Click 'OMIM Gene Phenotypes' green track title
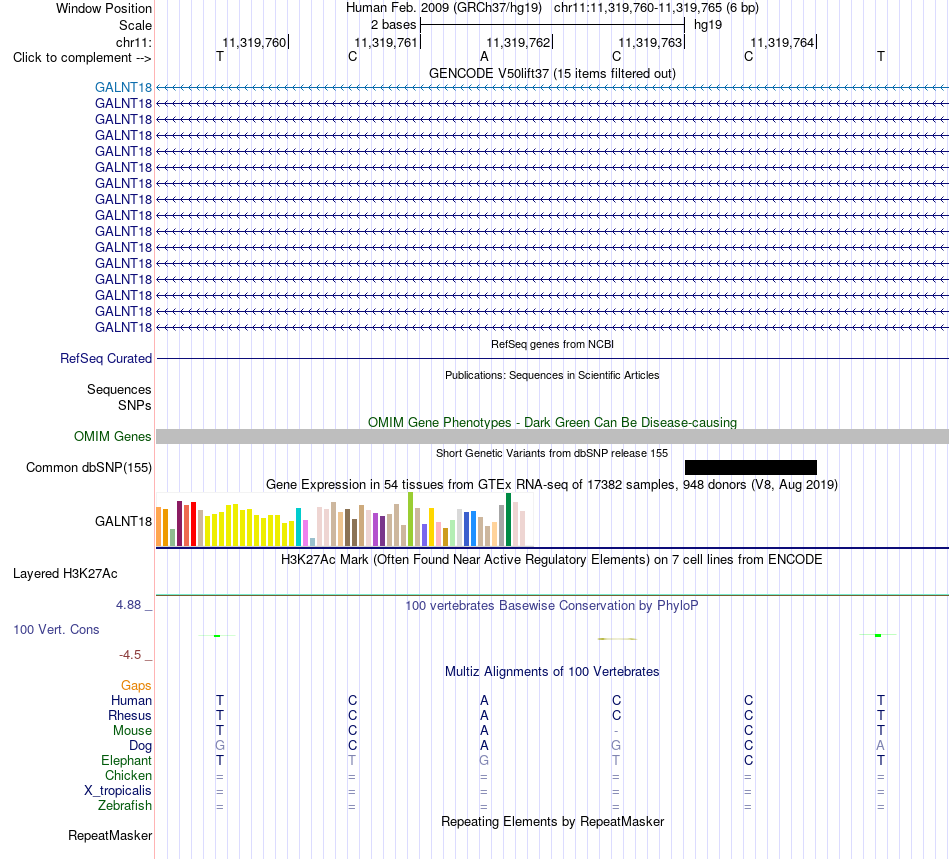 (552, 422)
